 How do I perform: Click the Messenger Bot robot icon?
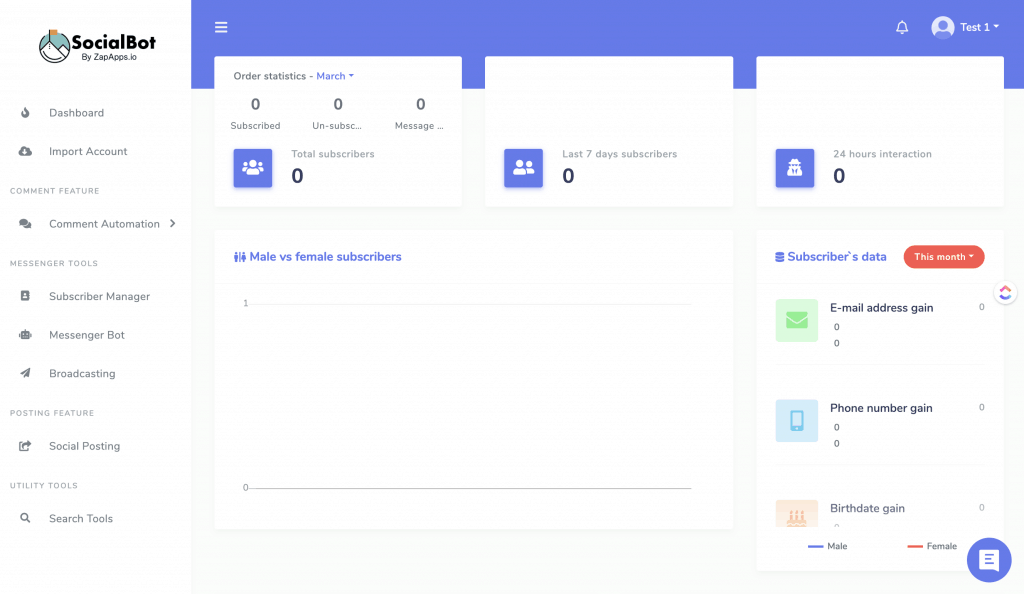click(25, 335)
